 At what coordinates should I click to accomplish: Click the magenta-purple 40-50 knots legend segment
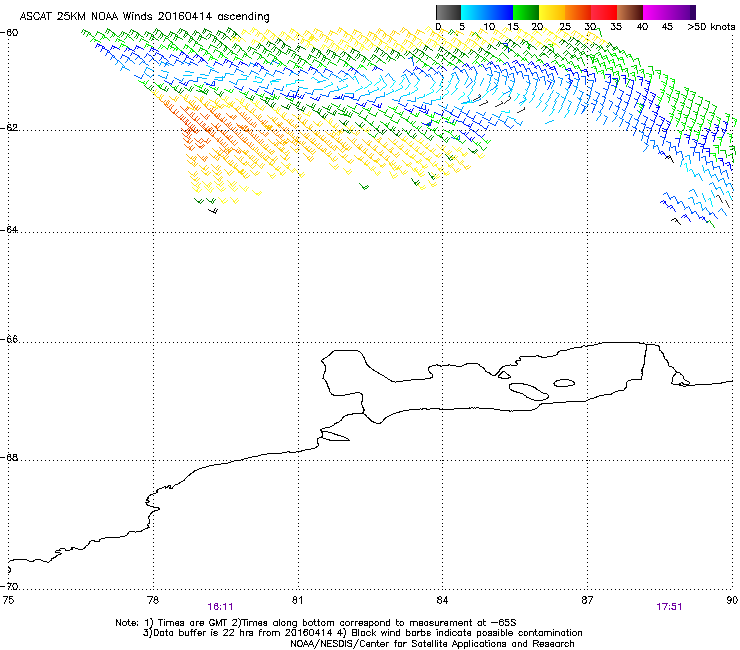click(x=669, y=12)
